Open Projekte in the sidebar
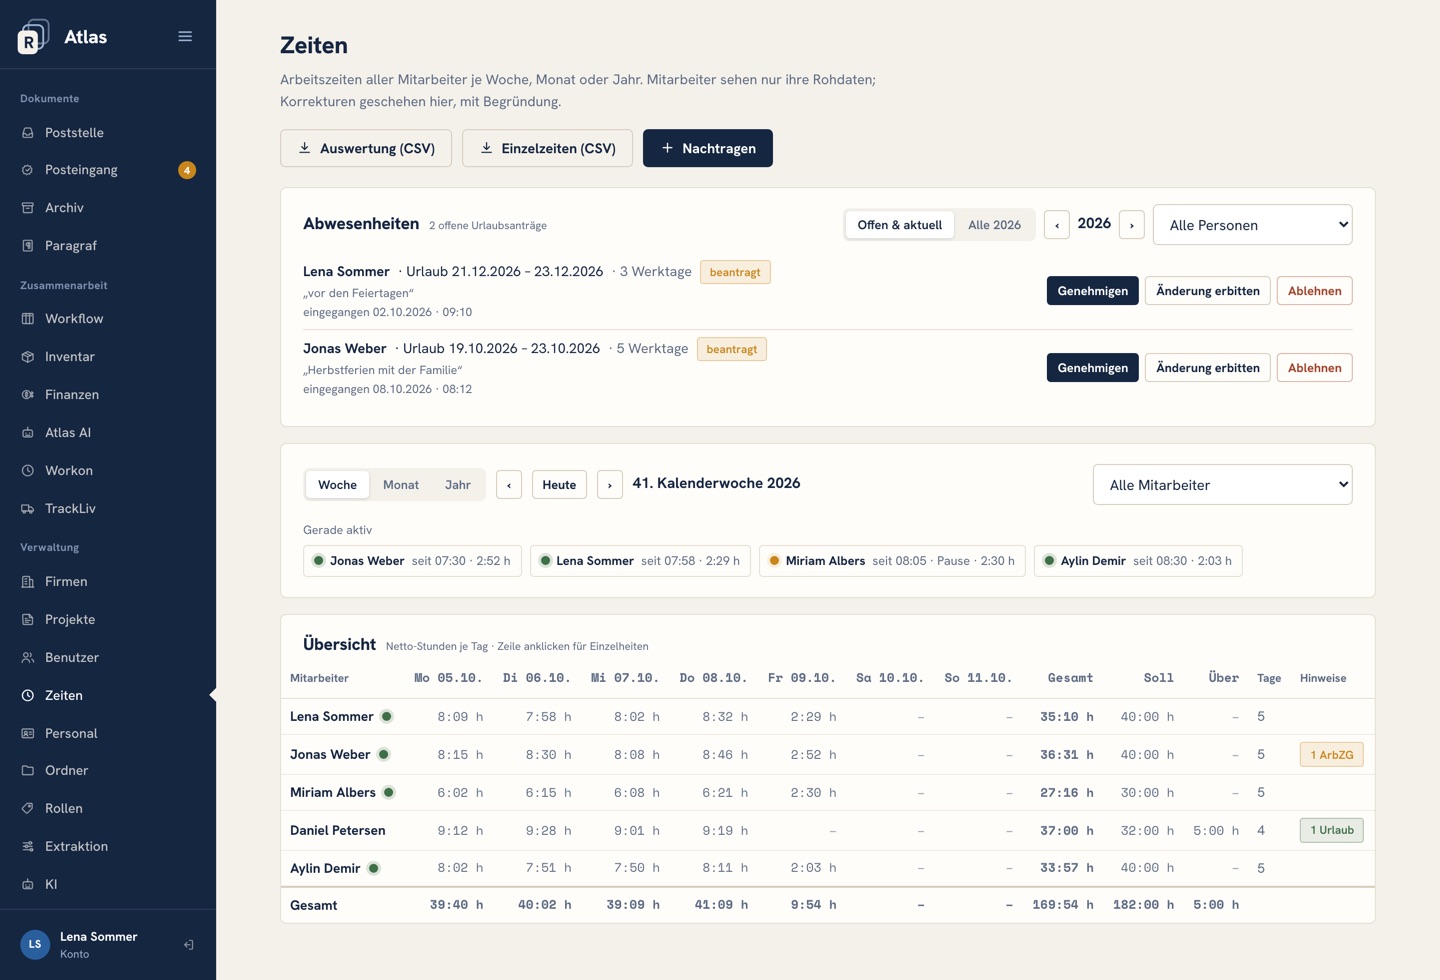This screenshot has height=980, width=1440. click(108, 620)
